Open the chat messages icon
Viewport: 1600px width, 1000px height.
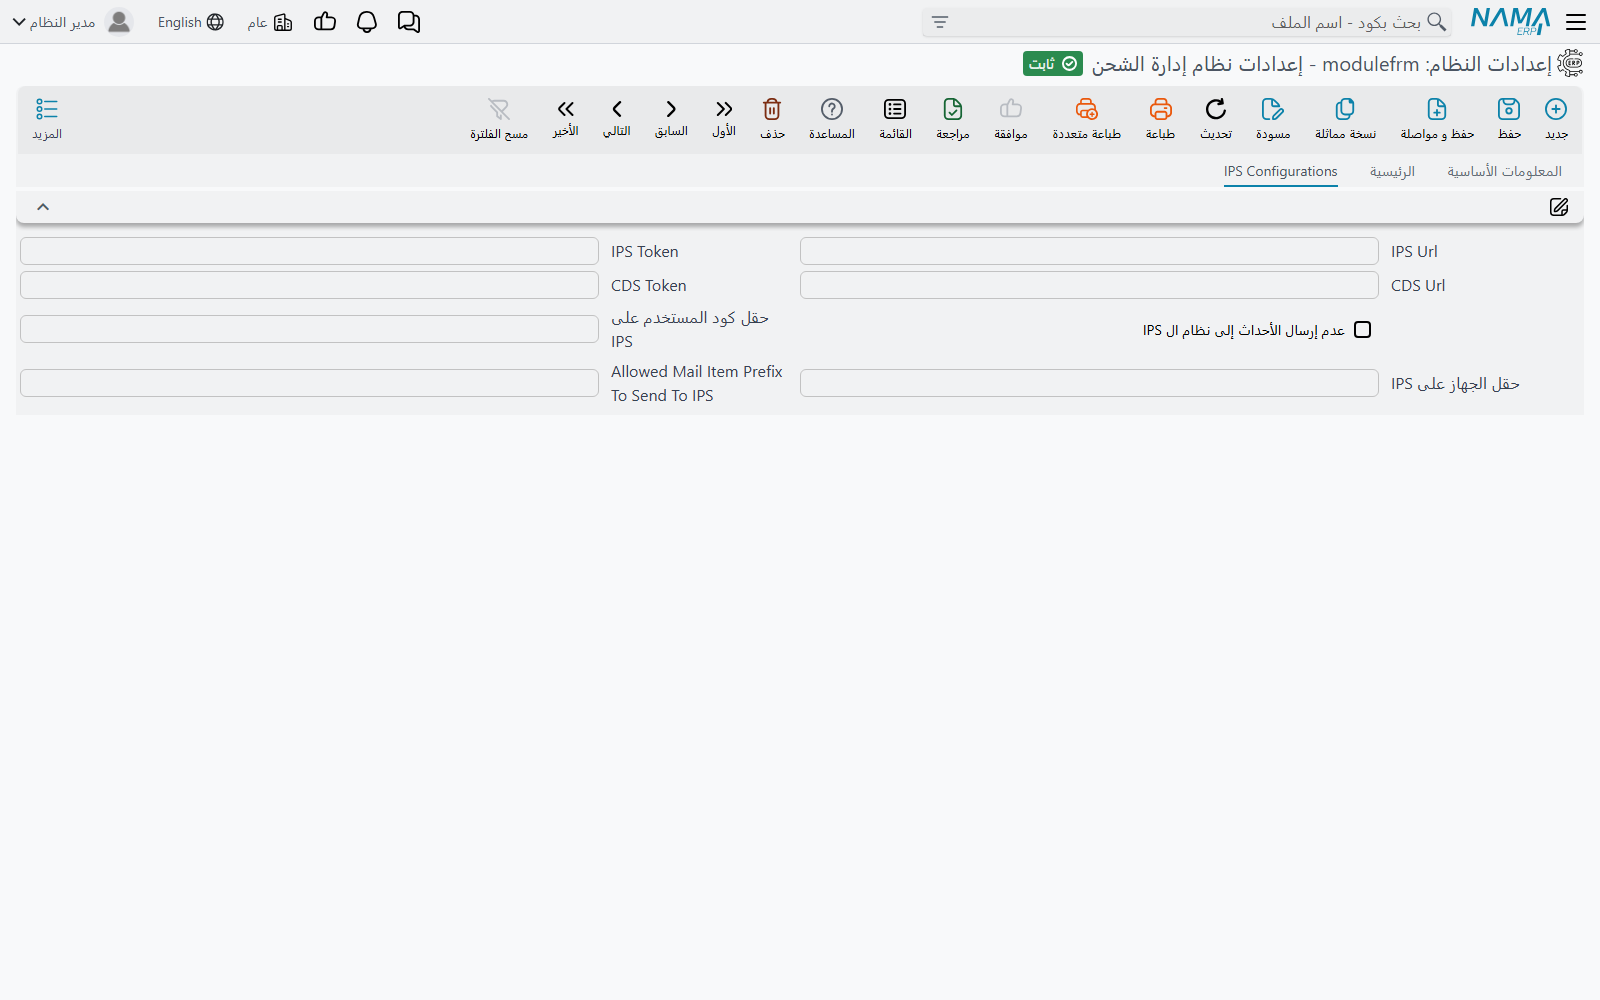[x=409, y=22]
